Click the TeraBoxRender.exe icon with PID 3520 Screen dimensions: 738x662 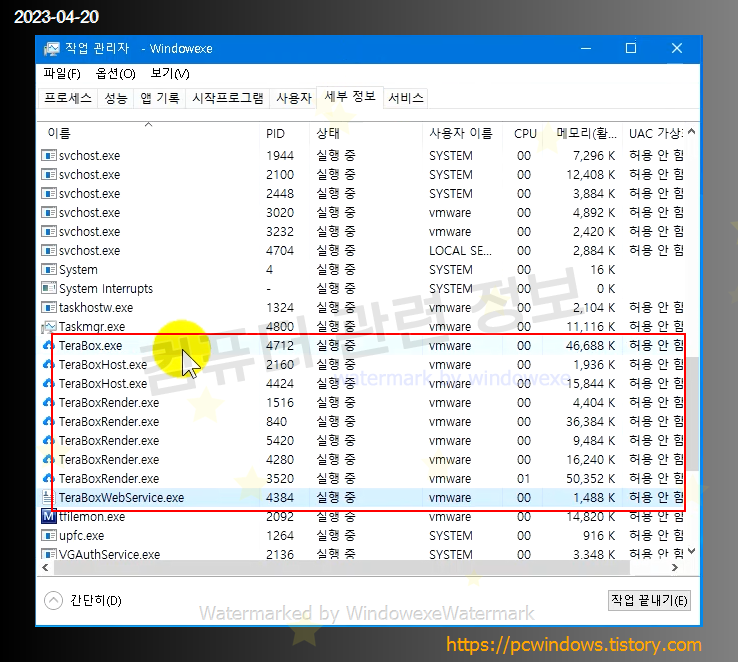[48, 479]
